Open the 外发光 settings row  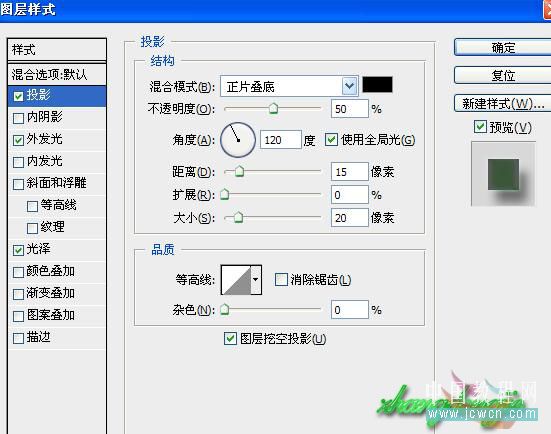[57, 140]
